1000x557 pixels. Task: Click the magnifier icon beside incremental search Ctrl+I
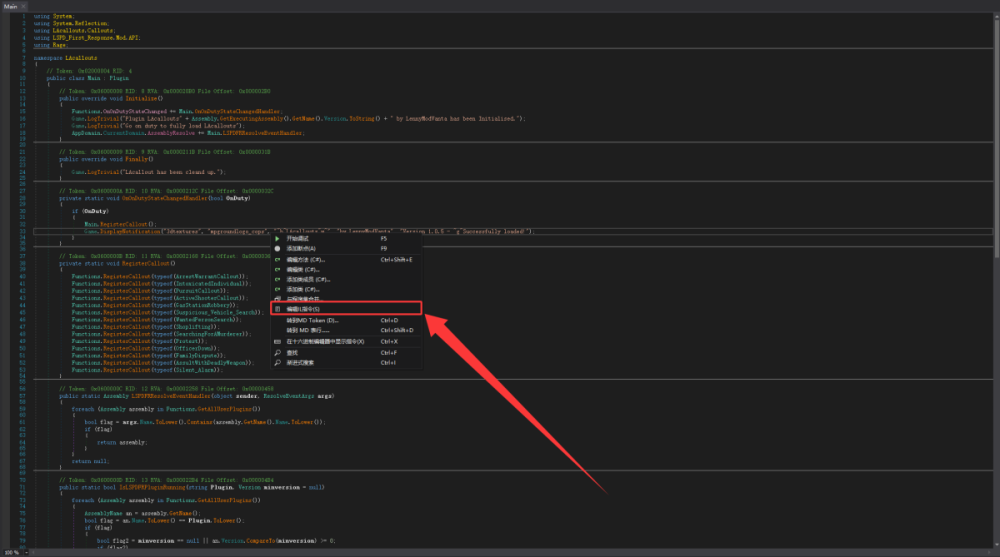277,363
